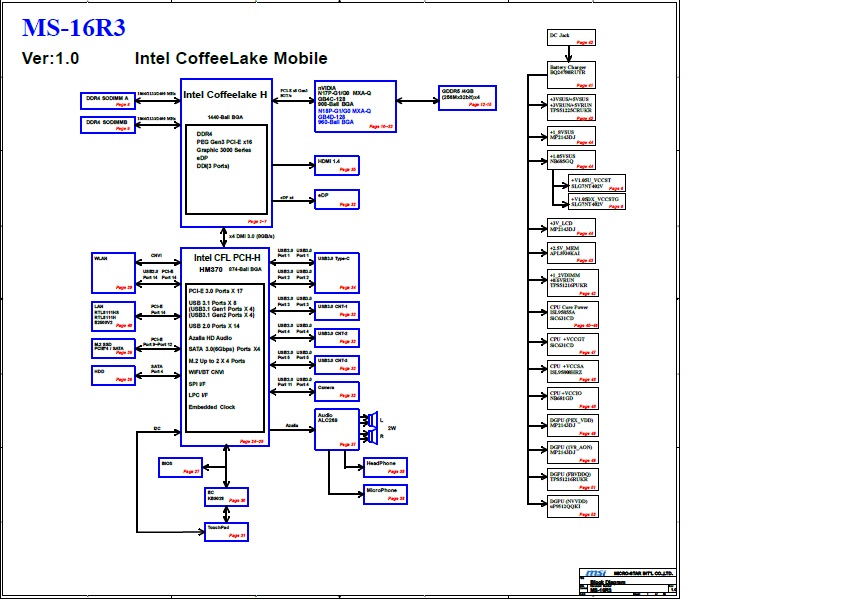
Task: Click the "DDR4 SODIMMB" block label
Action: click(106, 122)
